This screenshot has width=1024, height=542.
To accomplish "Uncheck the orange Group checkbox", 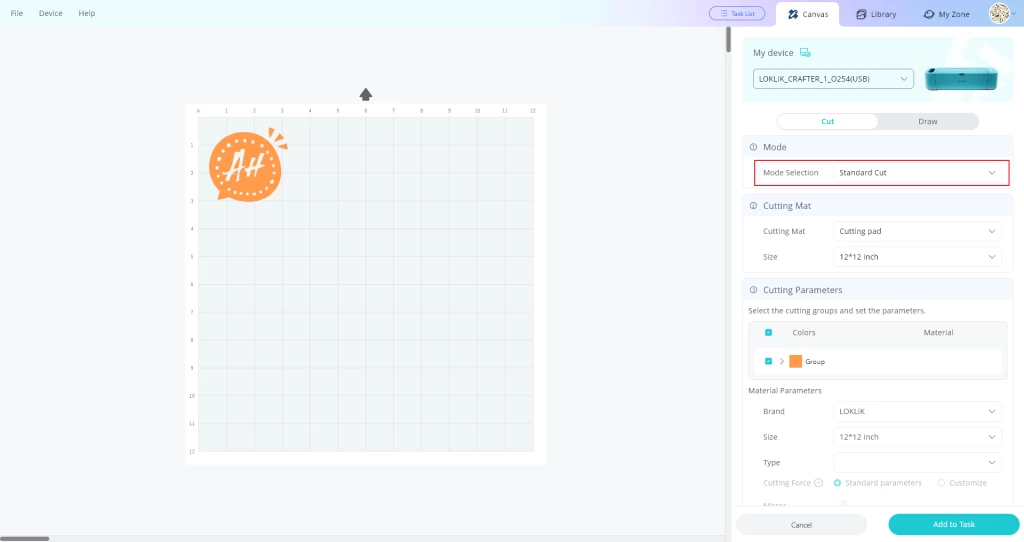I will (x=769, y=361).
